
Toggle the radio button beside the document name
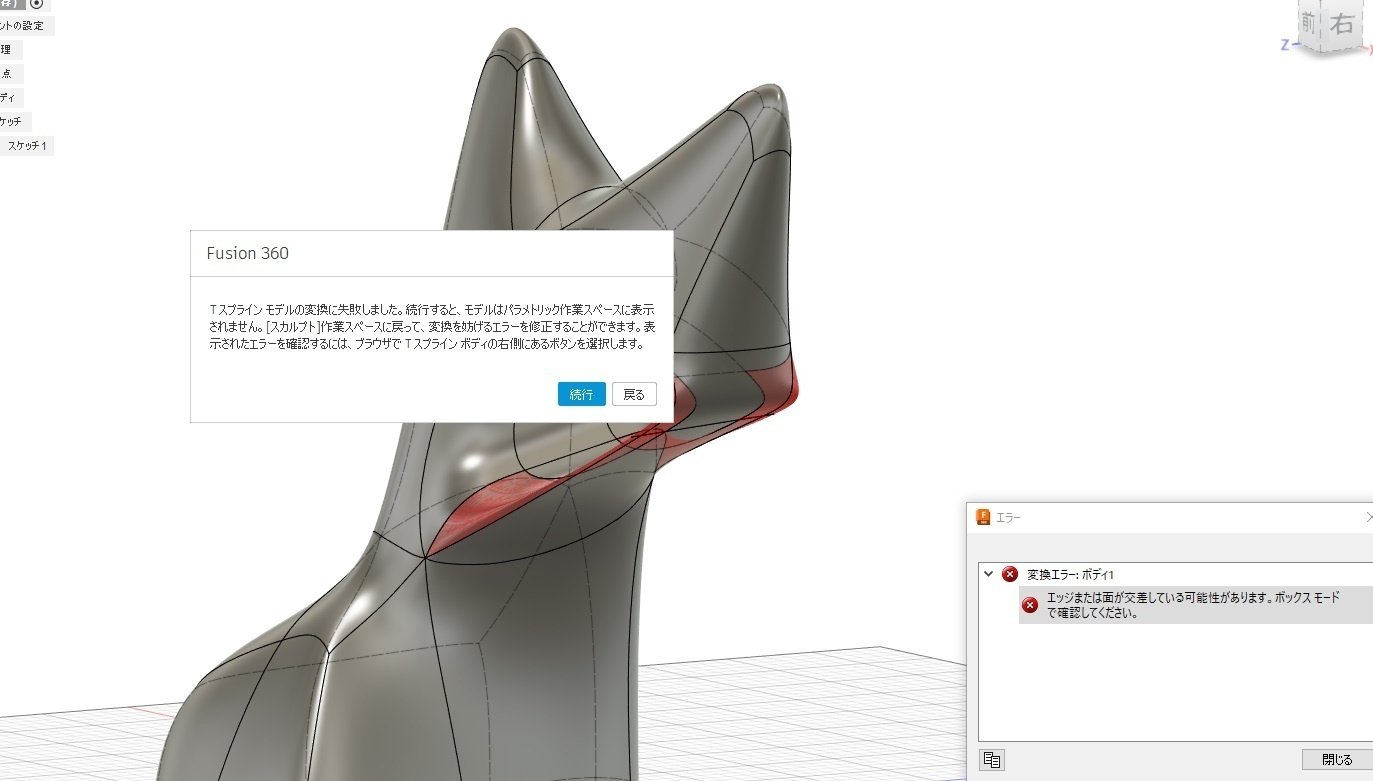tap(37, 4)
